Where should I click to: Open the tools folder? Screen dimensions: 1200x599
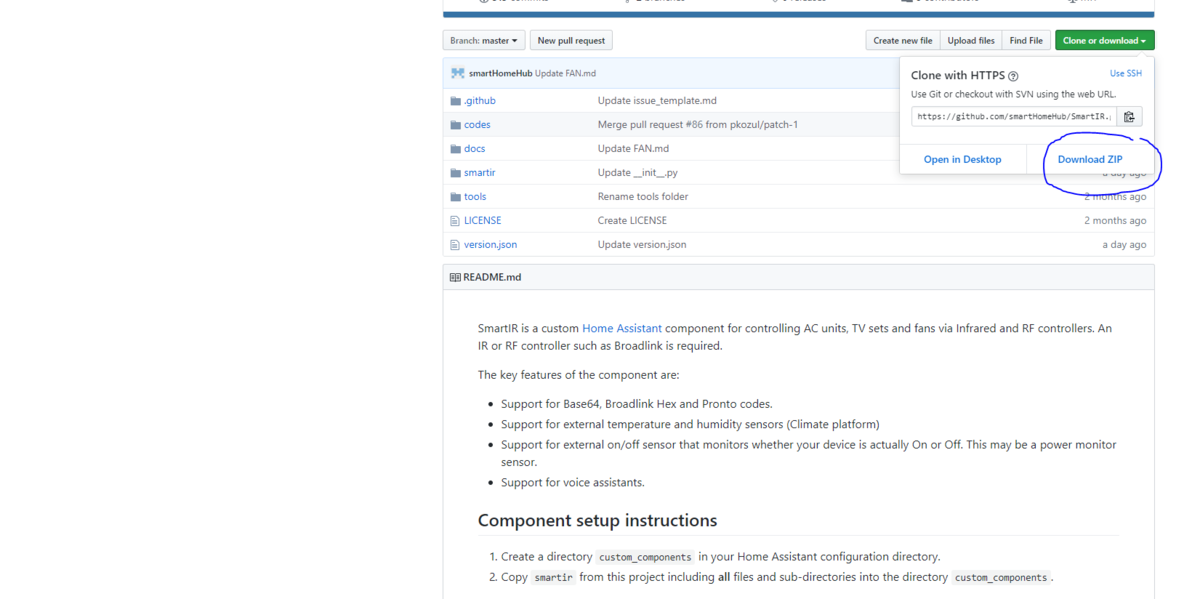click(475, 197)
